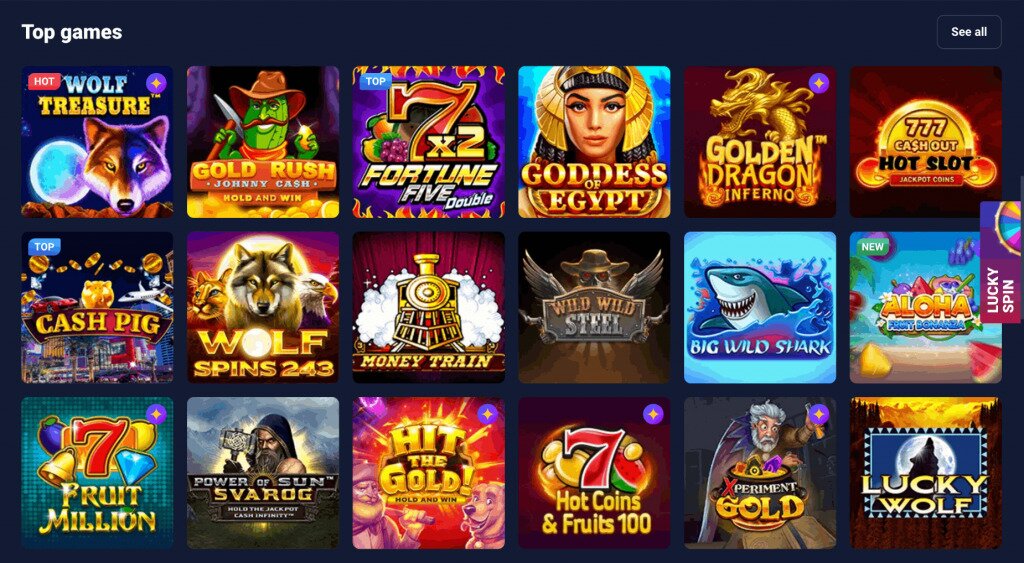Viewport: 1024px width, 563px height.
Task: Click the HOT label on Wolf Treasure
Action: [x=44, y=82]
